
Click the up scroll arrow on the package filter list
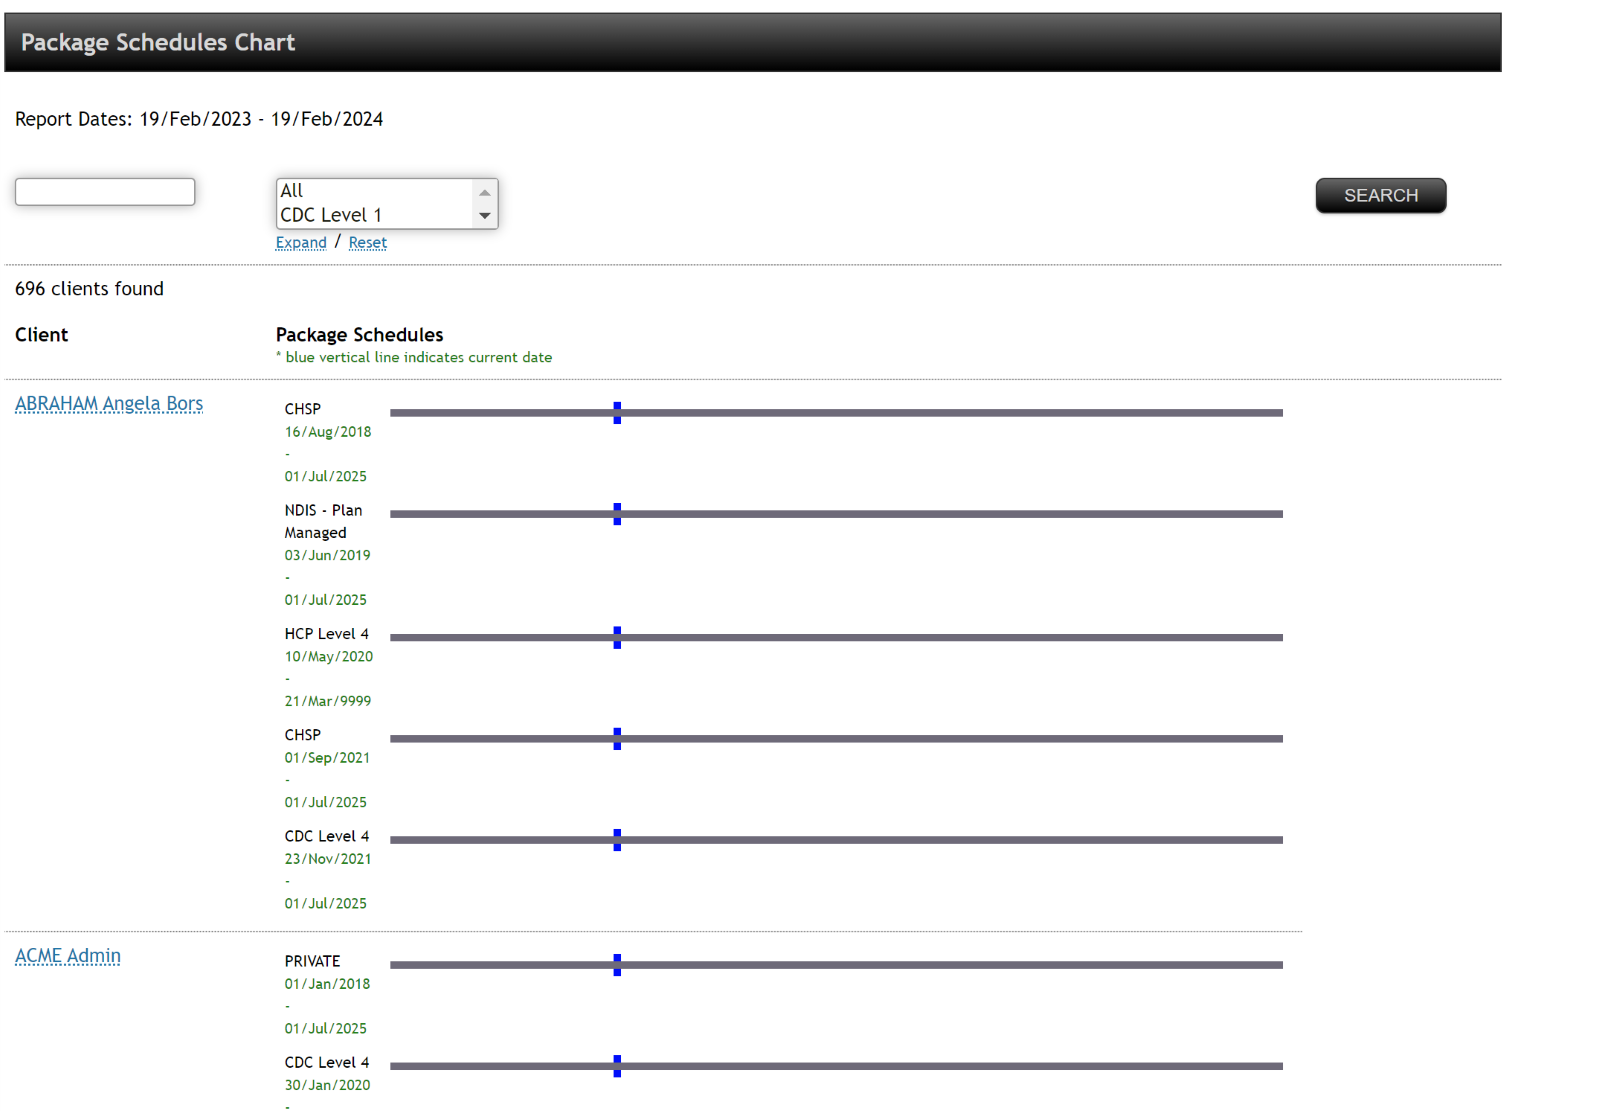484,190
